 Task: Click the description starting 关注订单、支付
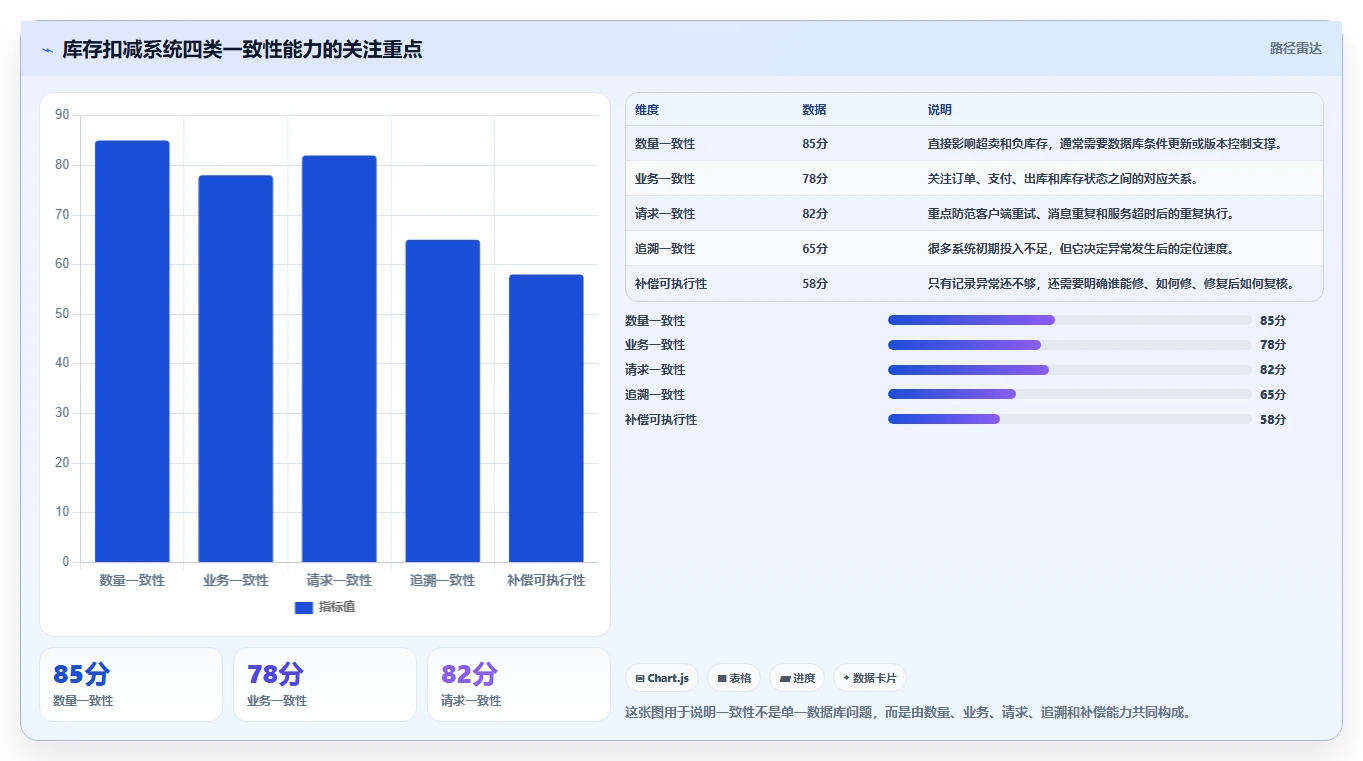(x=1063, y=179)
